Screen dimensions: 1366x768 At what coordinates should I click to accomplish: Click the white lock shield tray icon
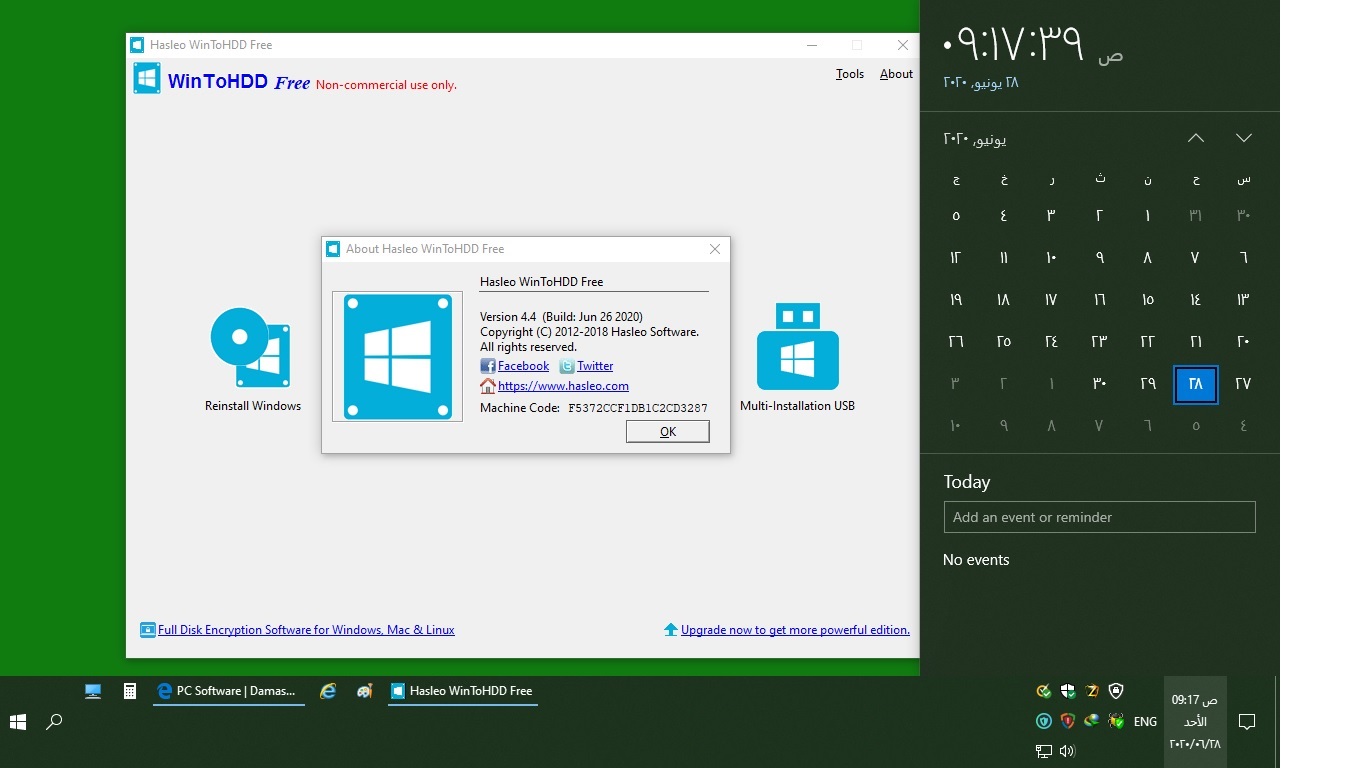coord(1116,691)
